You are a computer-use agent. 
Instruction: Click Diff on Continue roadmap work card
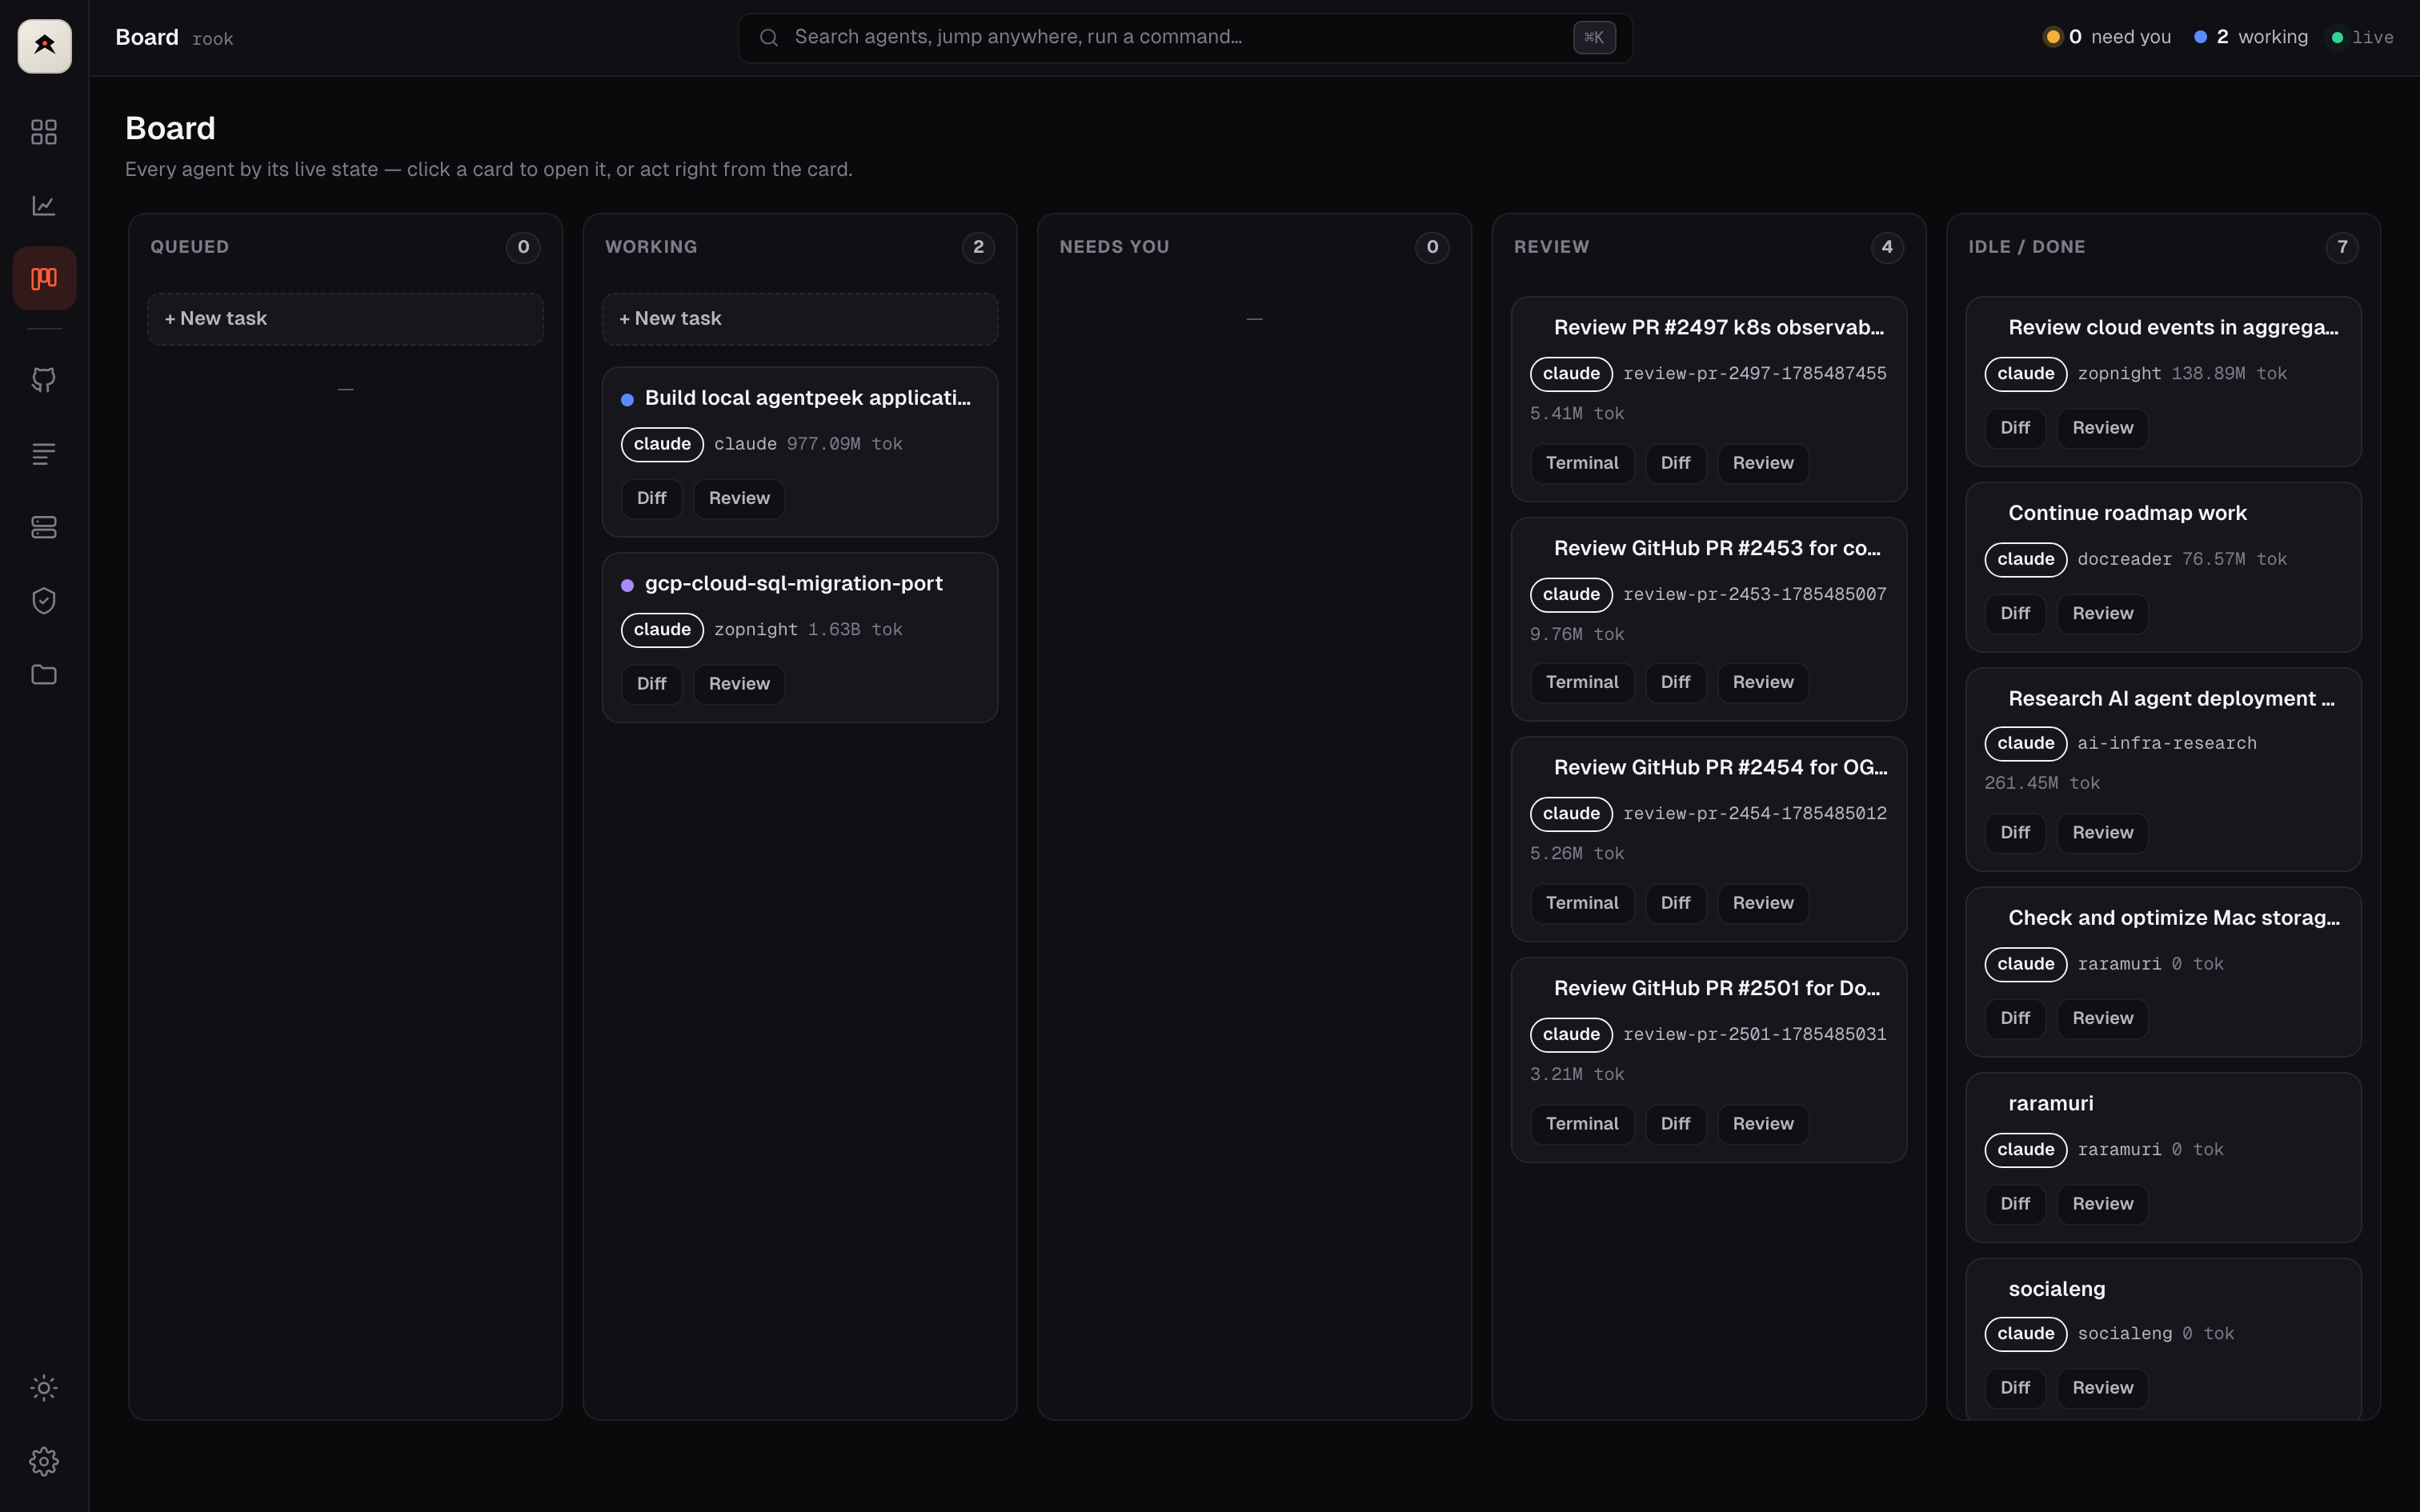tap(2015, 614)
